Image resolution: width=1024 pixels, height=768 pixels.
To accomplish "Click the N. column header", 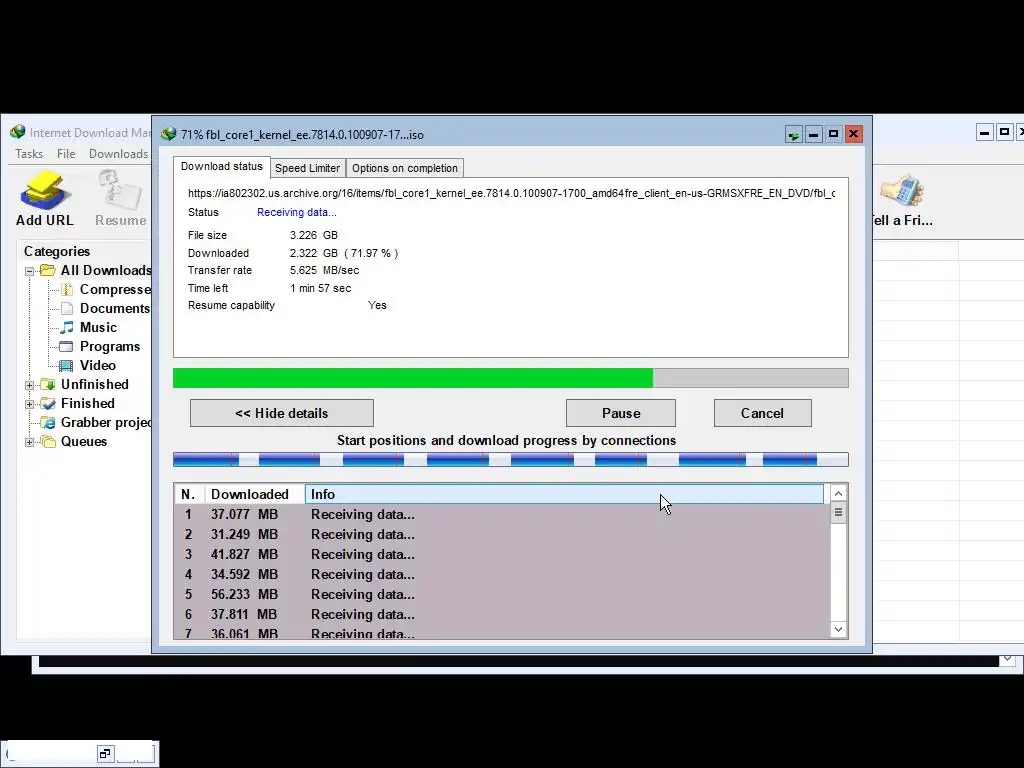I will [x=189, y=494].
